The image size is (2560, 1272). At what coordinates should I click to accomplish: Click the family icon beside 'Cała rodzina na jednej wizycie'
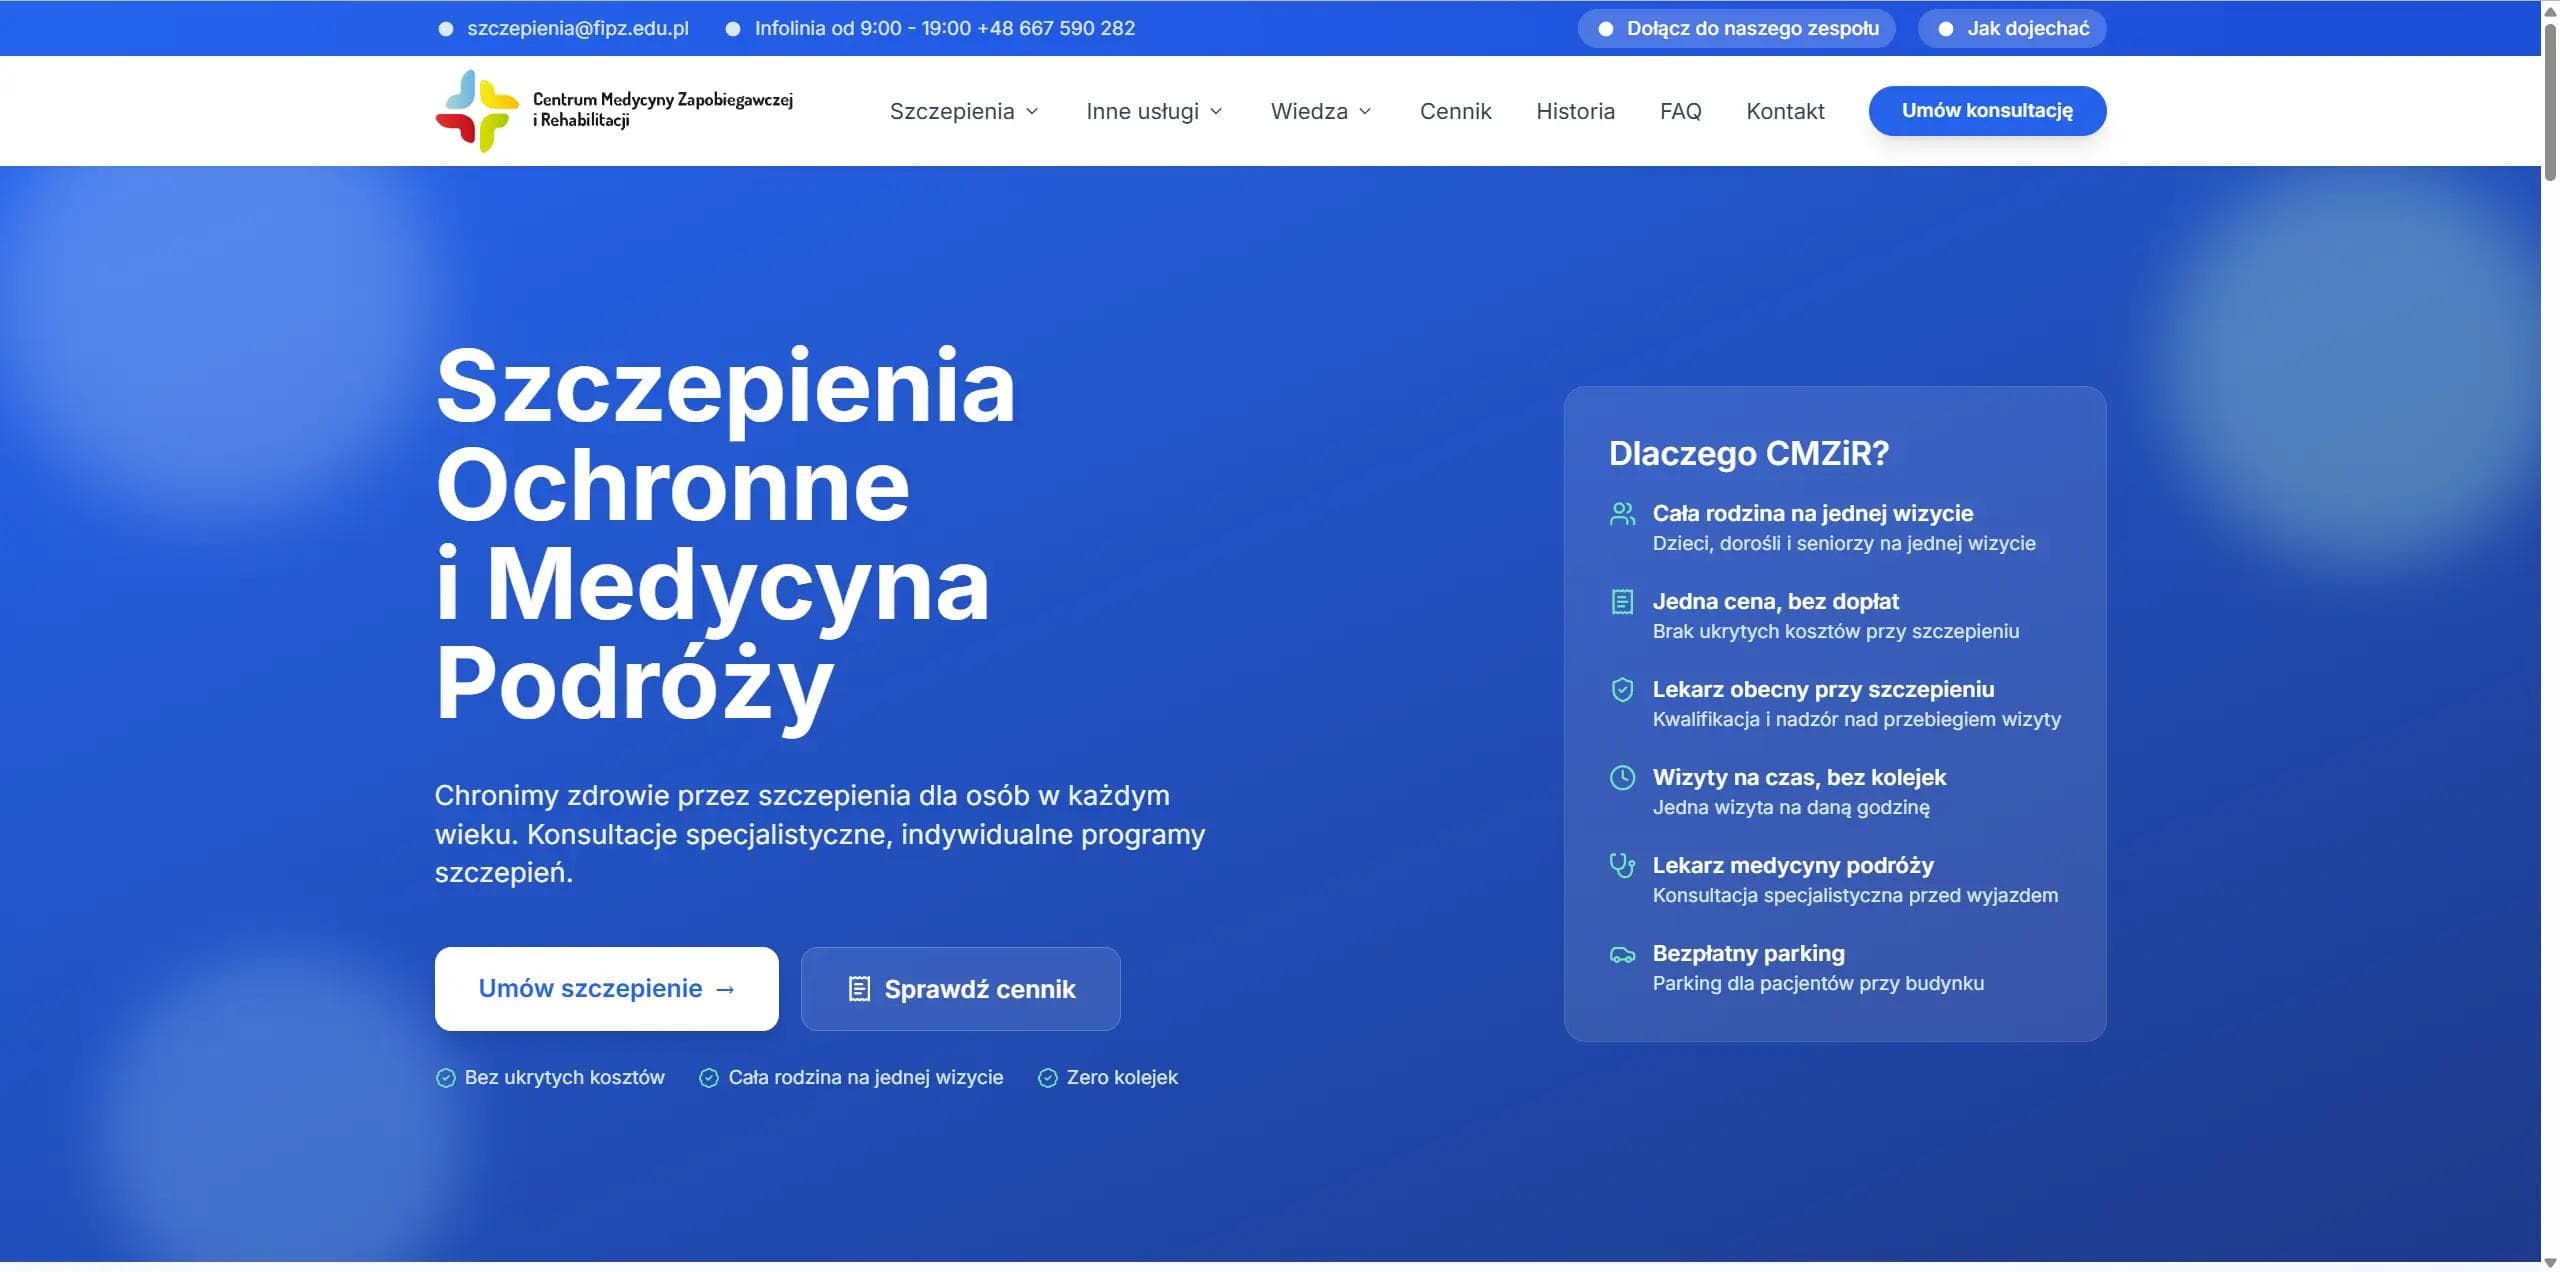(1622, 514)
